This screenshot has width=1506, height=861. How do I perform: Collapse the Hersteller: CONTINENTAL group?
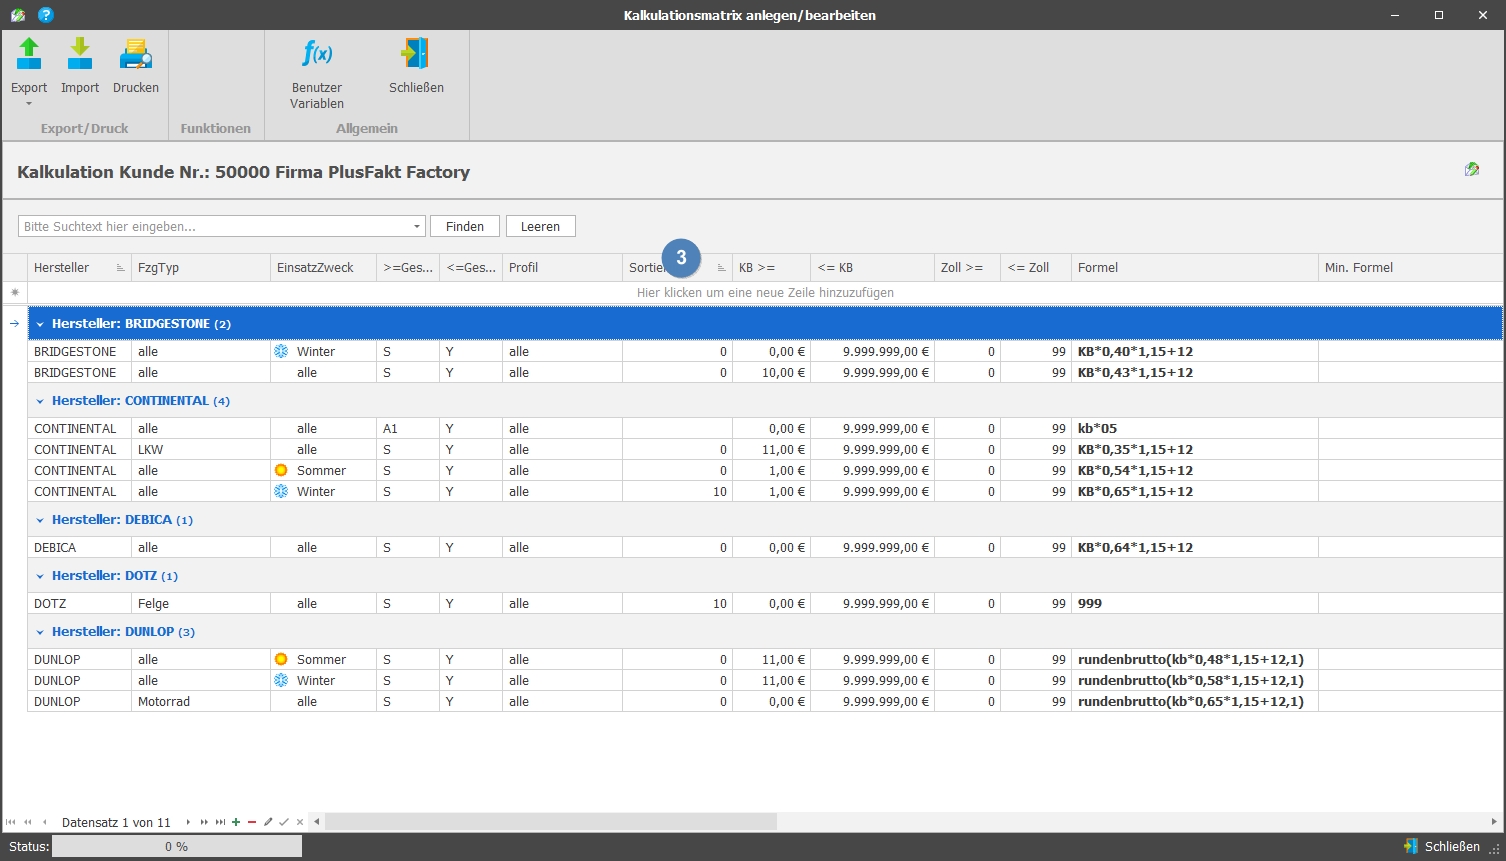(40, 401)
